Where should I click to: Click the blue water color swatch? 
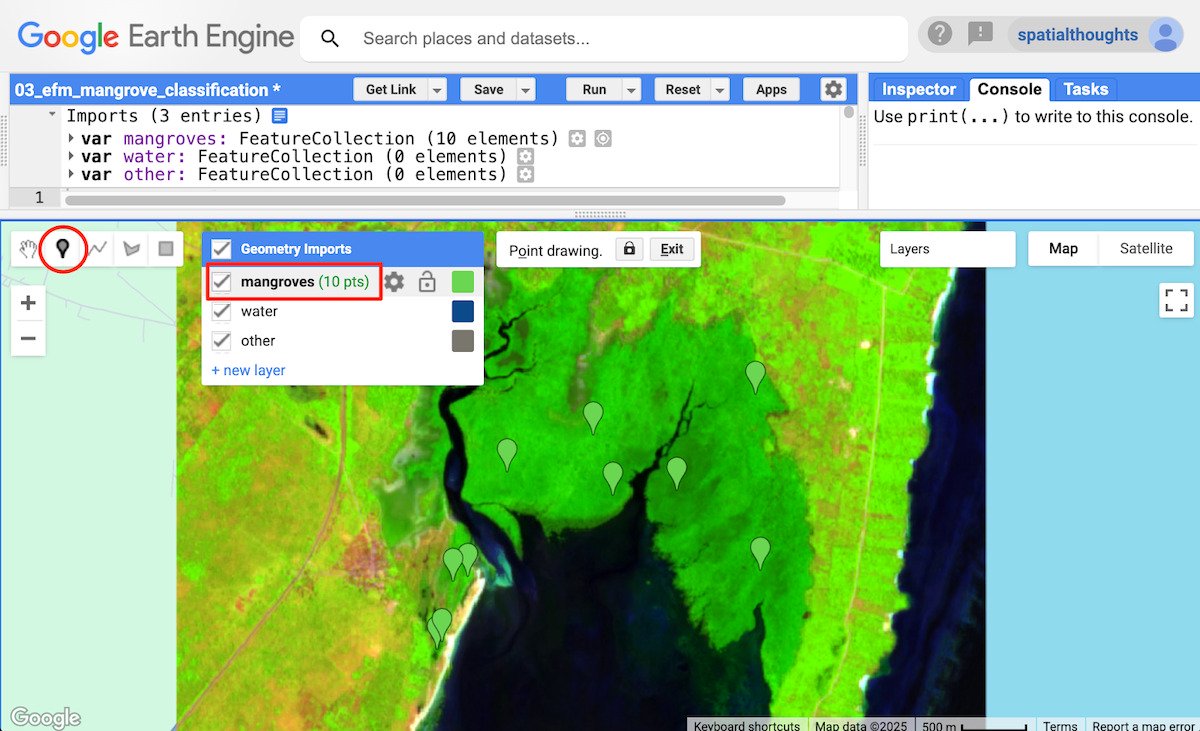[463, 311]
